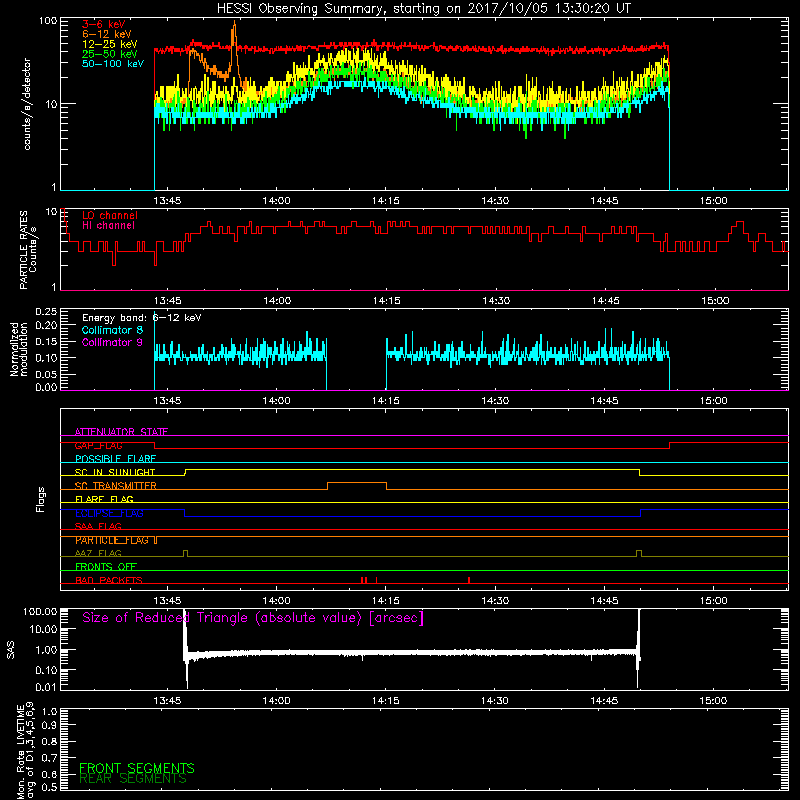Select the 'FRONT SEGMENTS' legend label
This screenshot has width=800, height=800.
137,768
